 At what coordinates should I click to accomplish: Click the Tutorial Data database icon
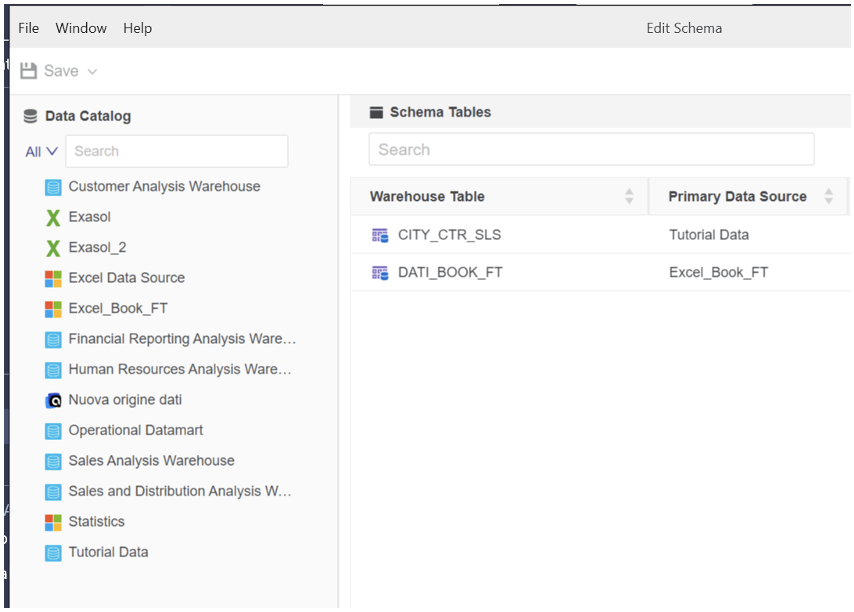53,552
